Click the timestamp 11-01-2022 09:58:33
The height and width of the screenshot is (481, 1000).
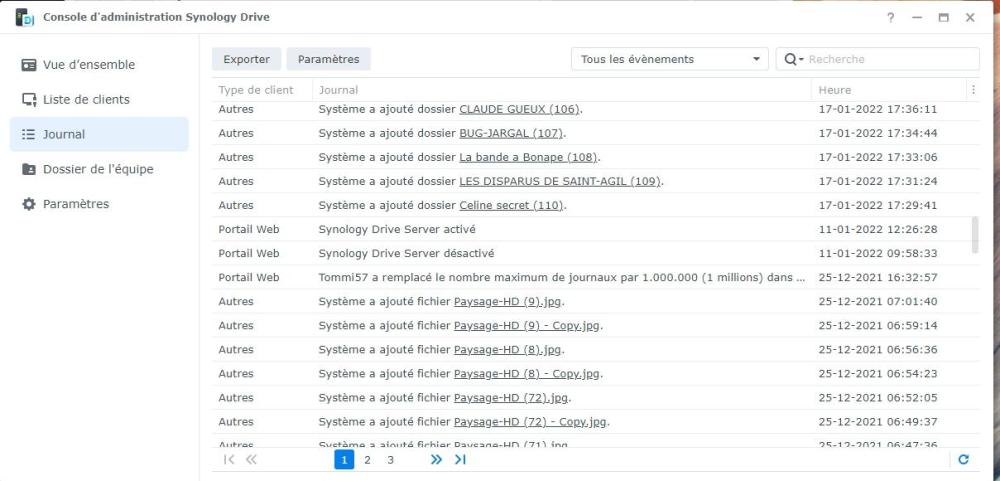878,253
